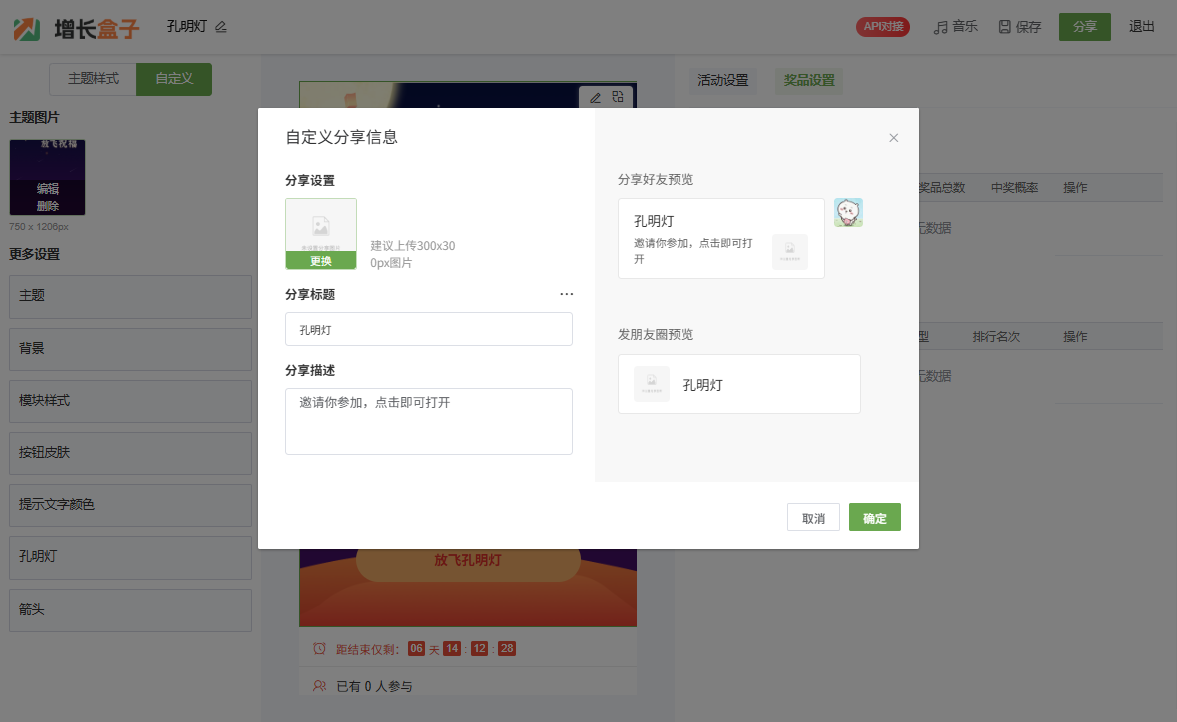Click the avatar image in share preview
Image resolution: width=1177 pixels, height=722 pixels.
point(848,212)
